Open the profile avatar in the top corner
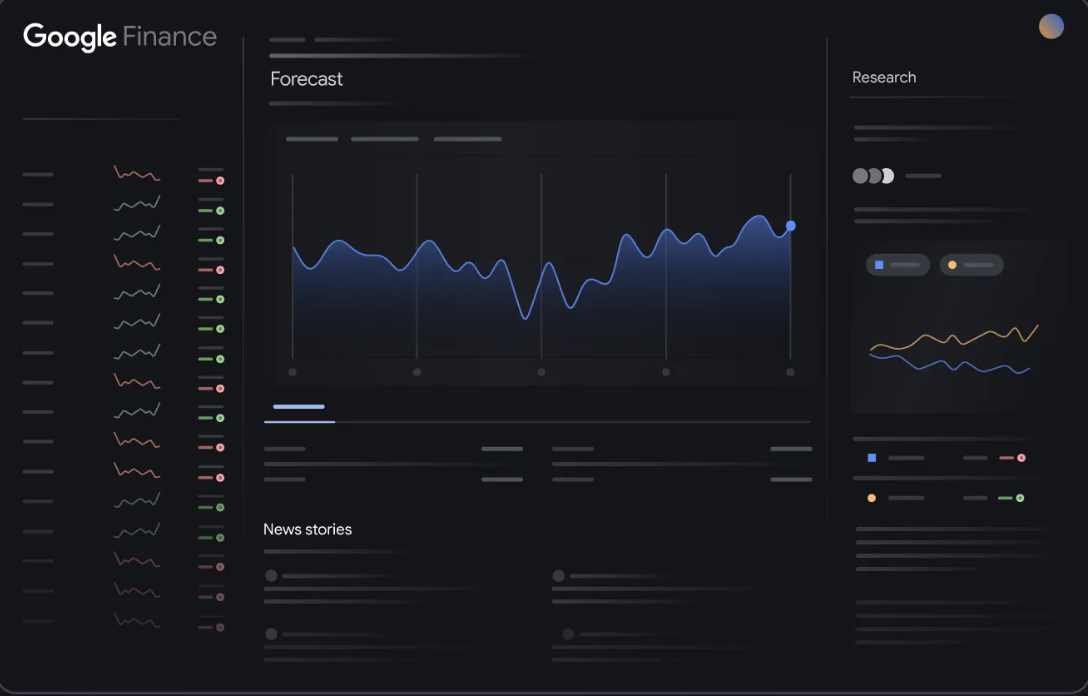This screenshot has height=696, width=1088. coord(1051,26)
